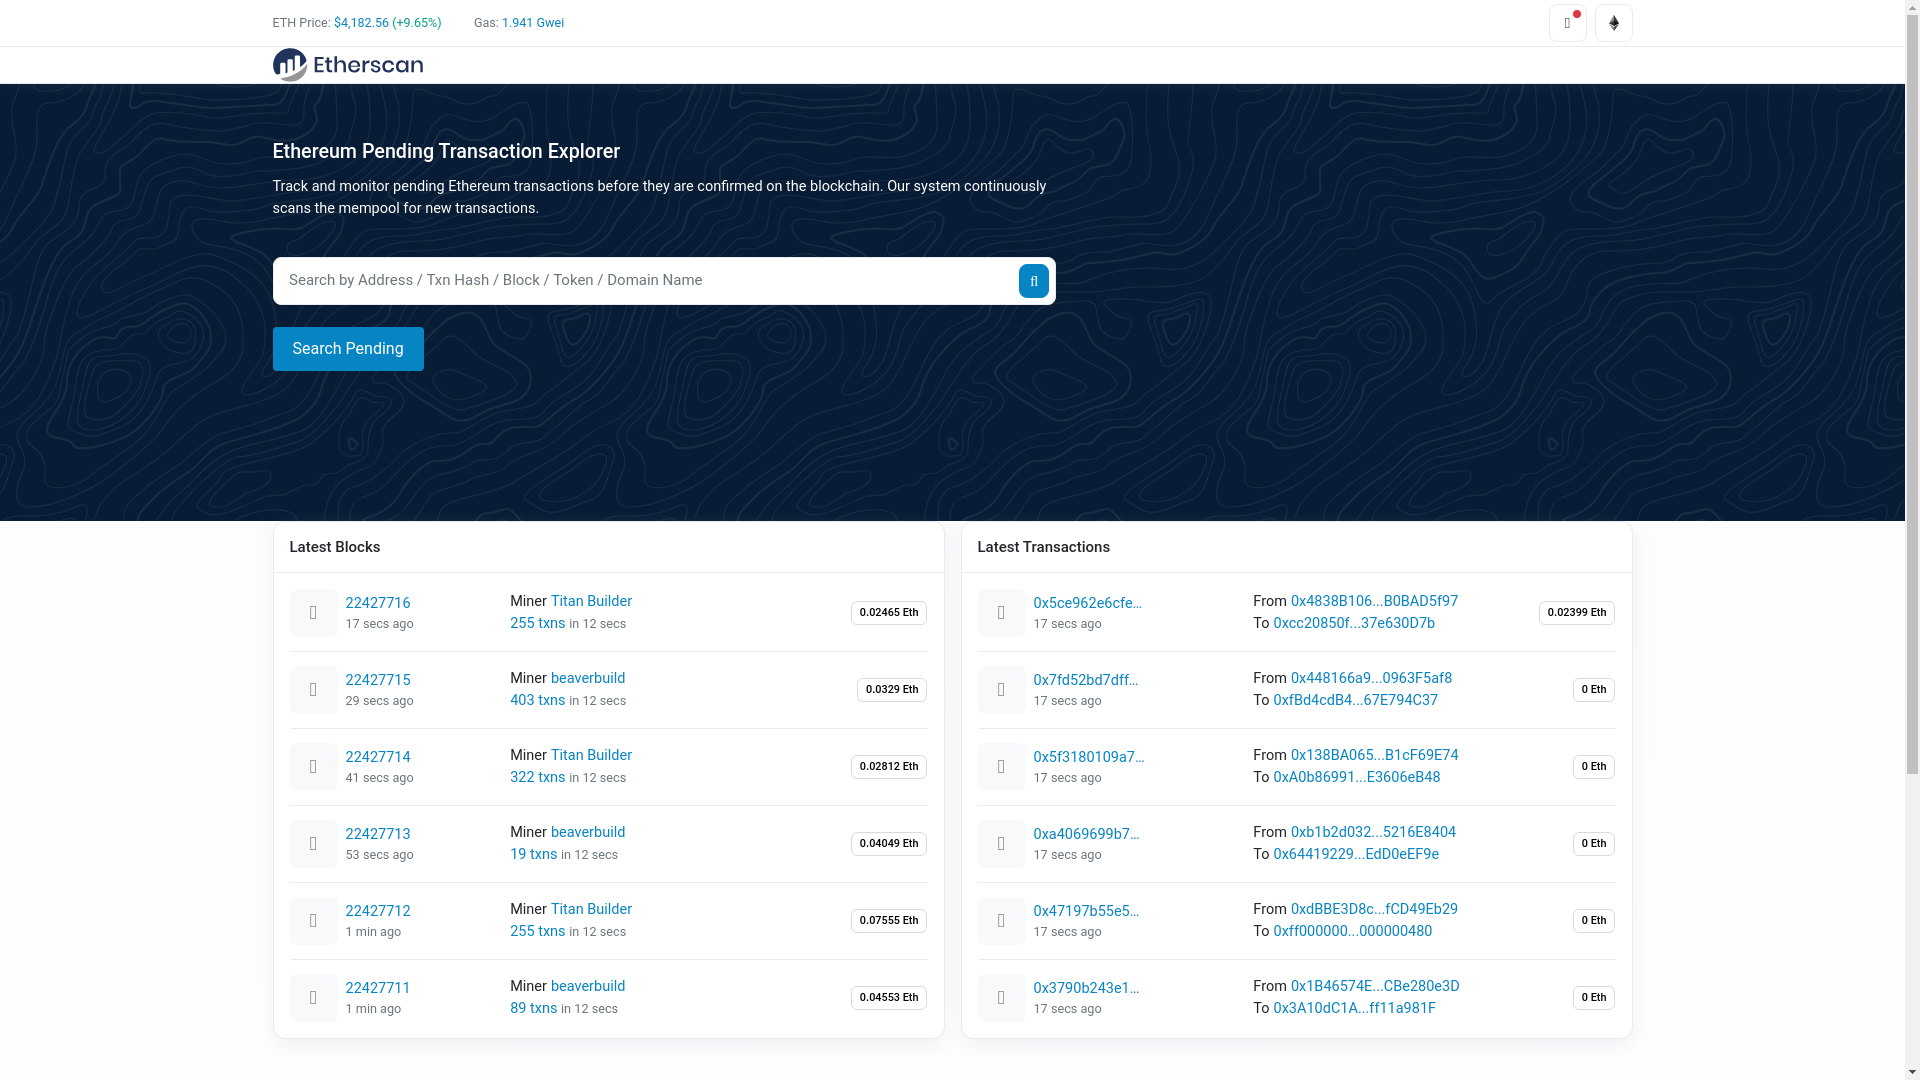Click the 1.941 Gwei gas price link
Image resolution: width=1920 pixels, height=1080 pixels.
click(532, 23)
